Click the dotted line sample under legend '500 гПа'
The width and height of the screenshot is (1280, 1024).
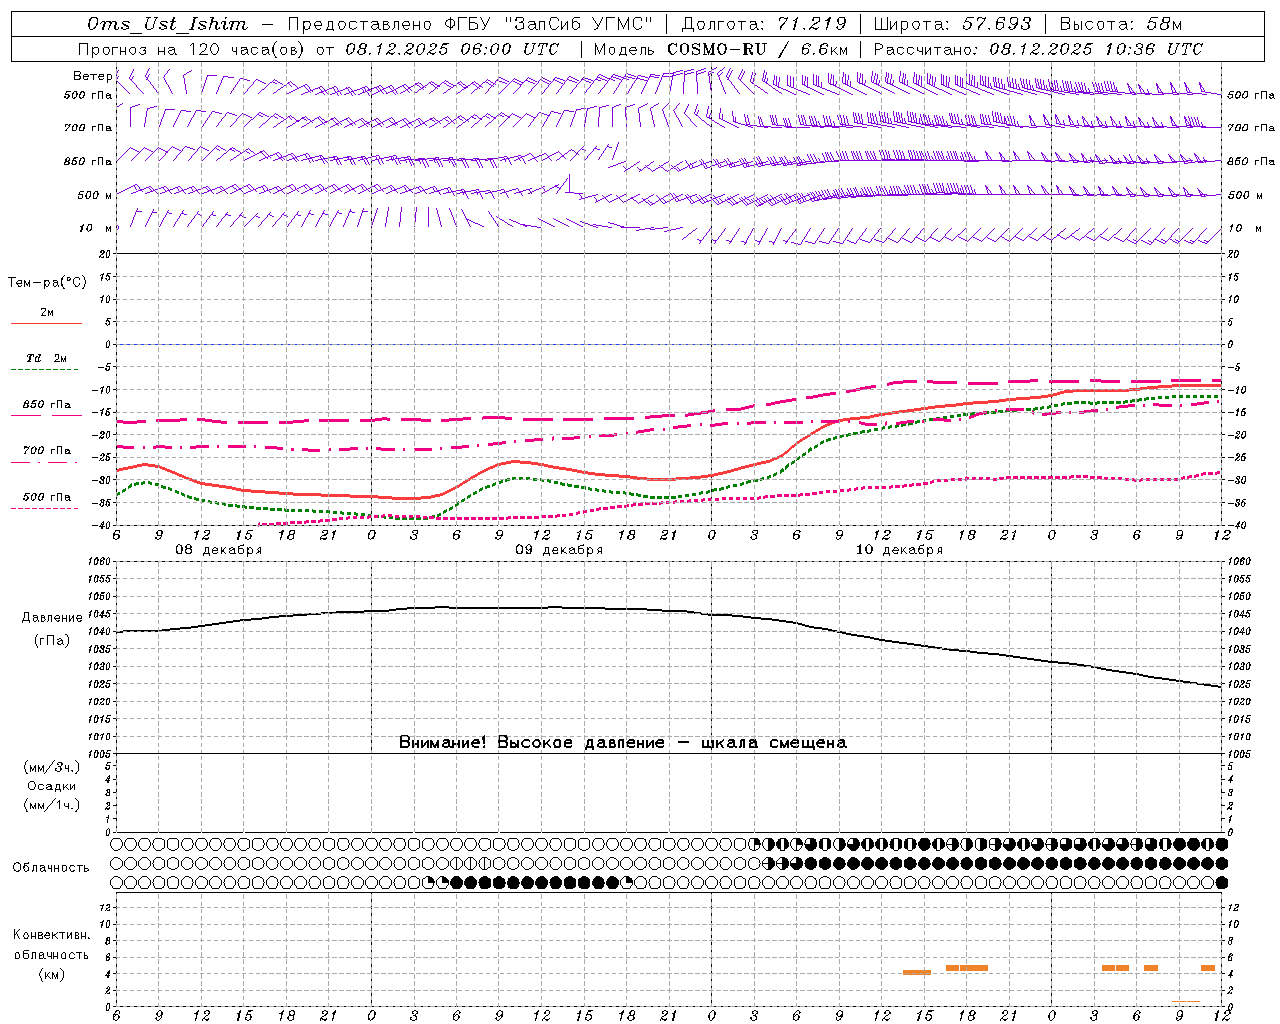pos(46,508)
